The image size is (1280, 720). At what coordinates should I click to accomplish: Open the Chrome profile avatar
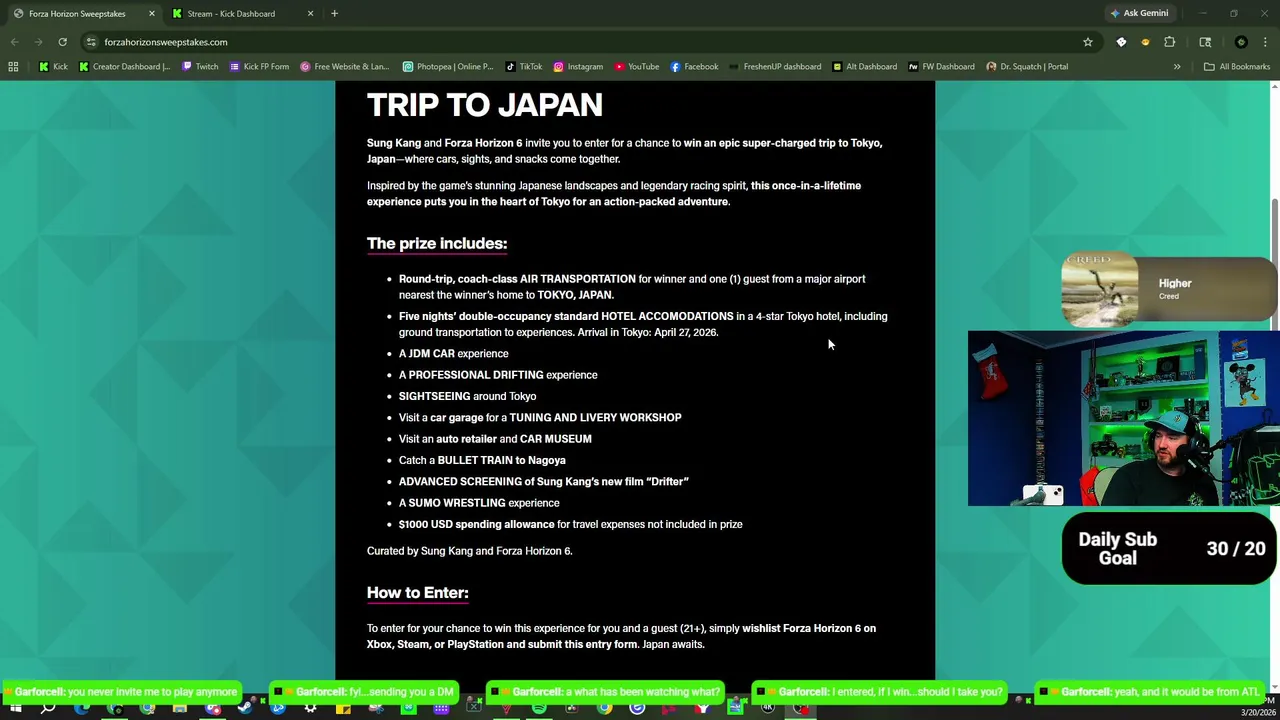(1241, 42)
